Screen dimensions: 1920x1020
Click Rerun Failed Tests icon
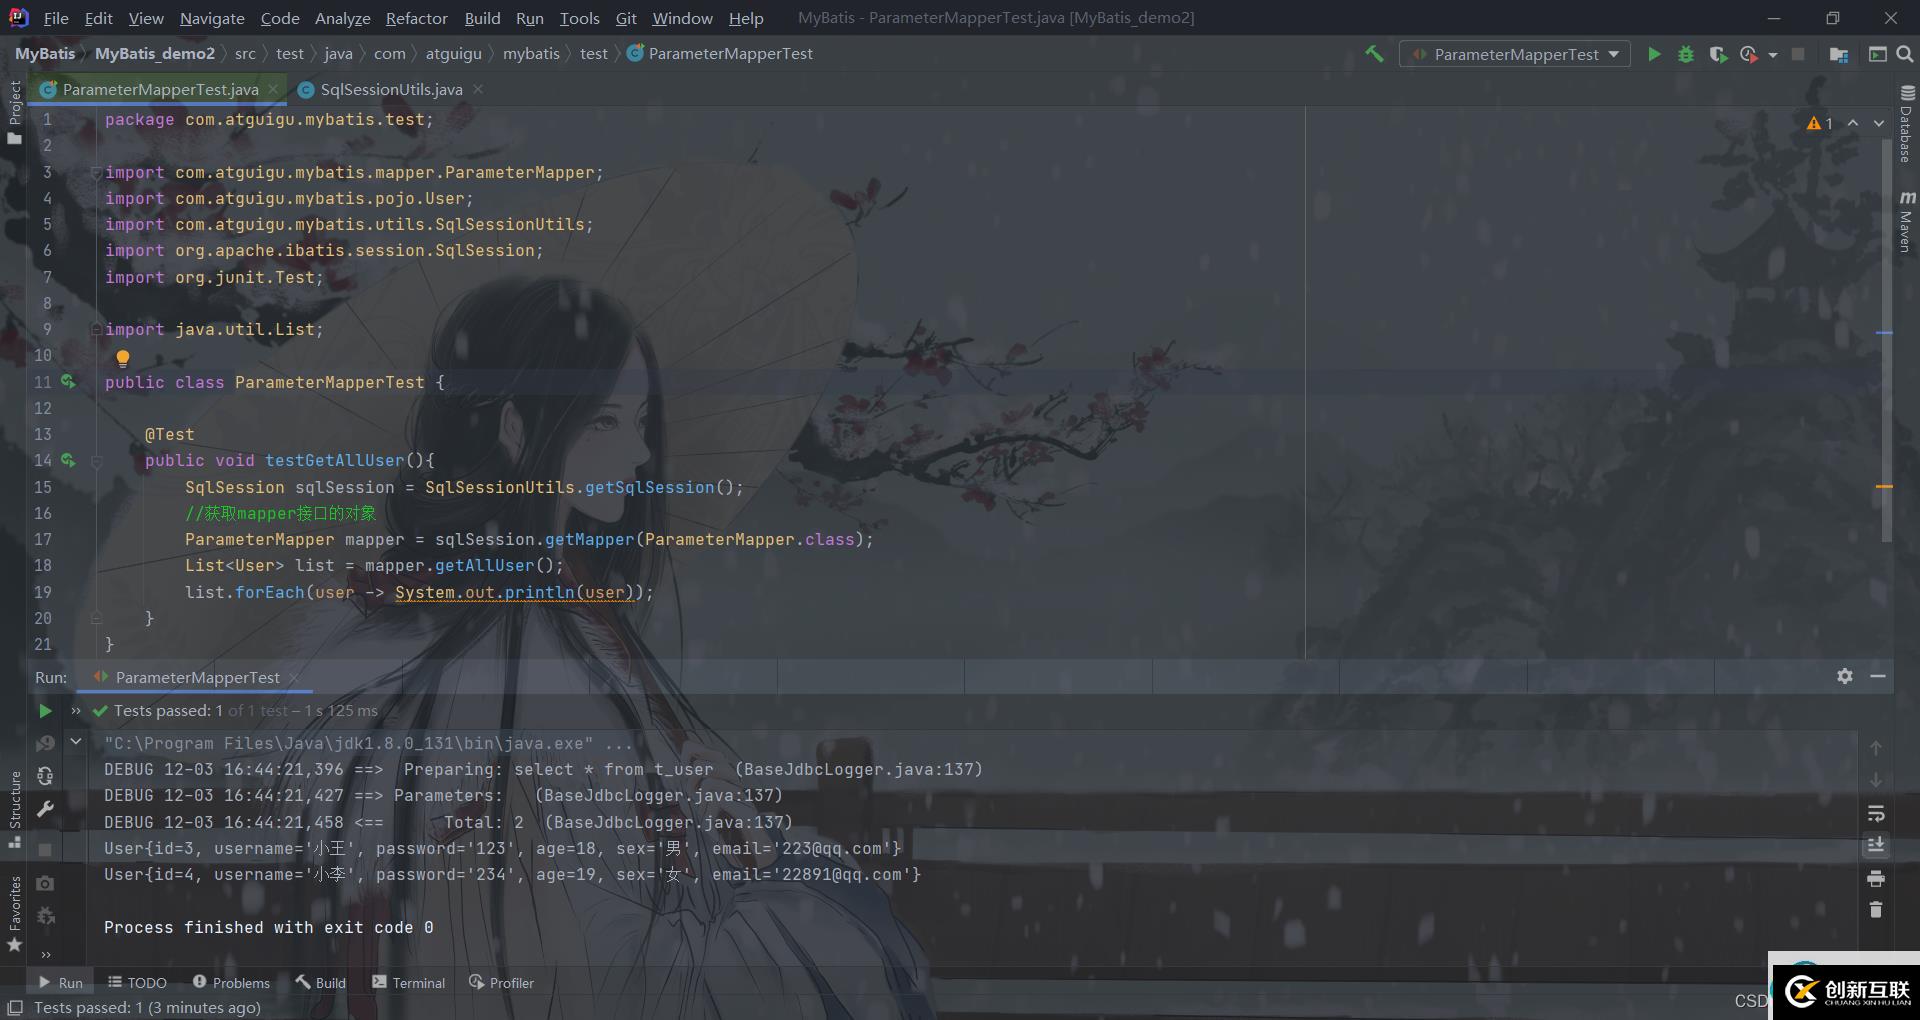point(45,743)
